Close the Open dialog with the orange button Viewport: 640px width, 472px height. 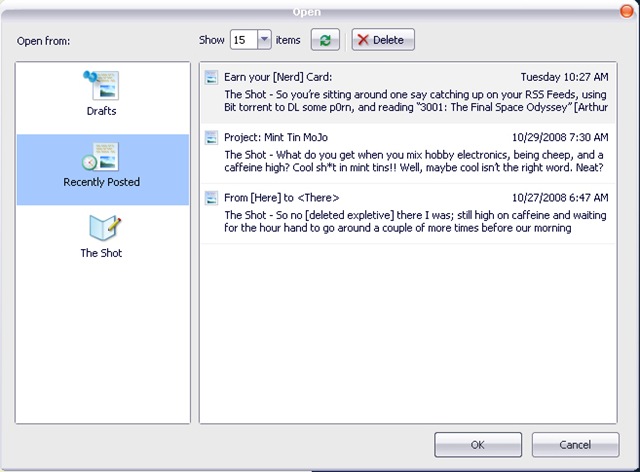click(627, 11)
